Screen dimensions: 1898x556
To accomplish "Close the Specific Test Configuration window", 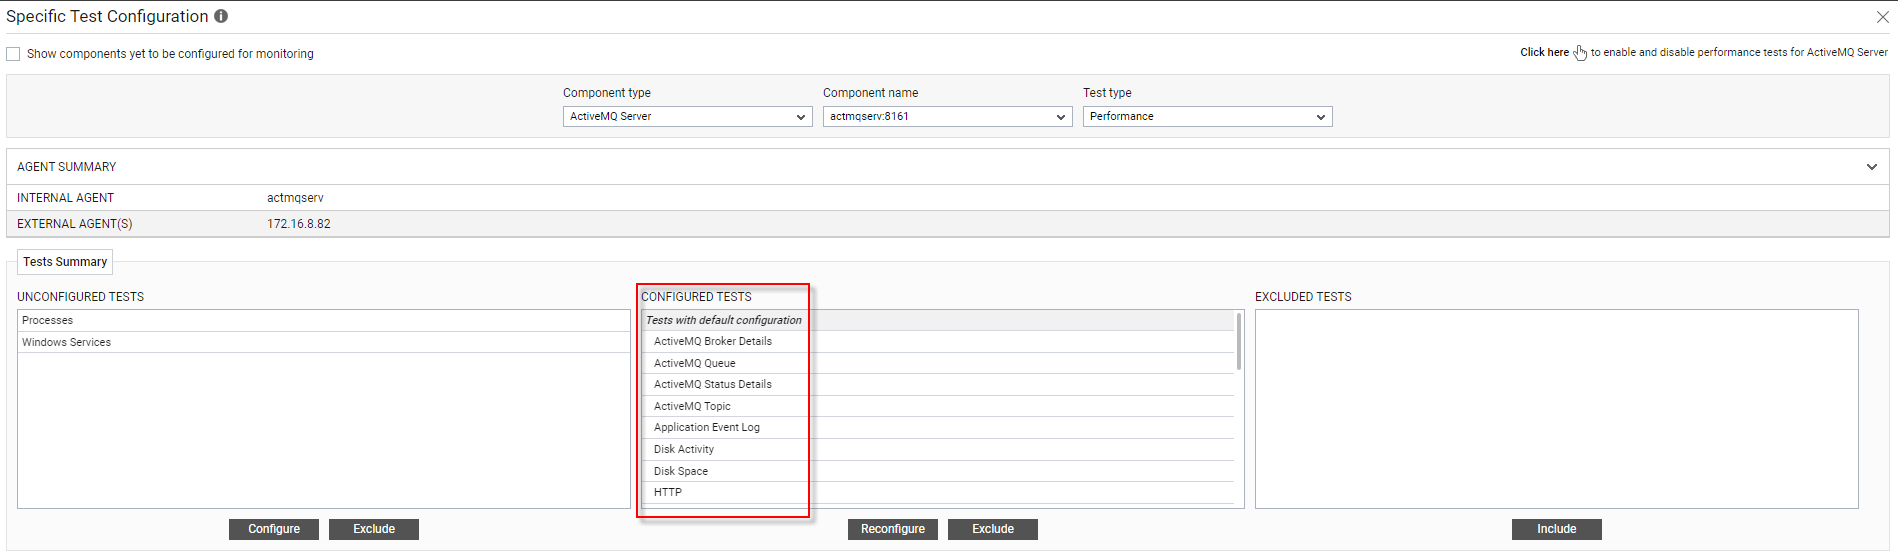I will pos(1883,17).
